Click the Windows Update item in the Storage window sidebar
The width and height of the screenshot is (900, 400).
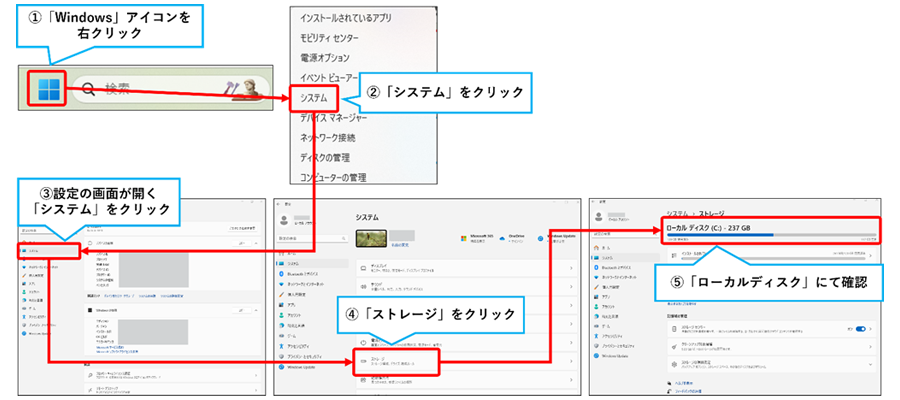[x=627, y=356]
